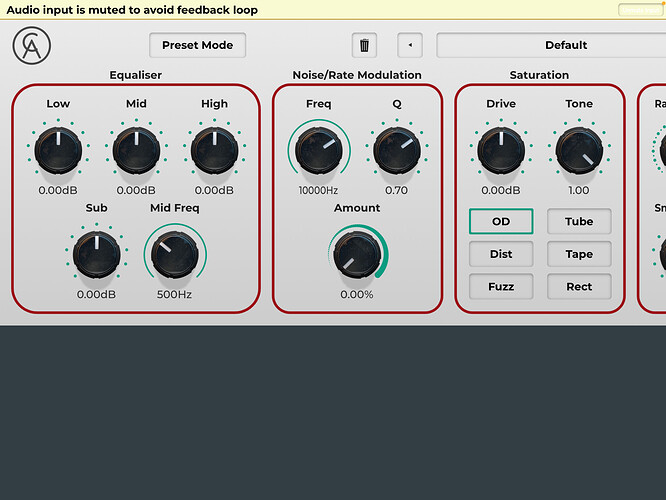Click the Noise/Rate Modulation Freq knob

(319, 150)
